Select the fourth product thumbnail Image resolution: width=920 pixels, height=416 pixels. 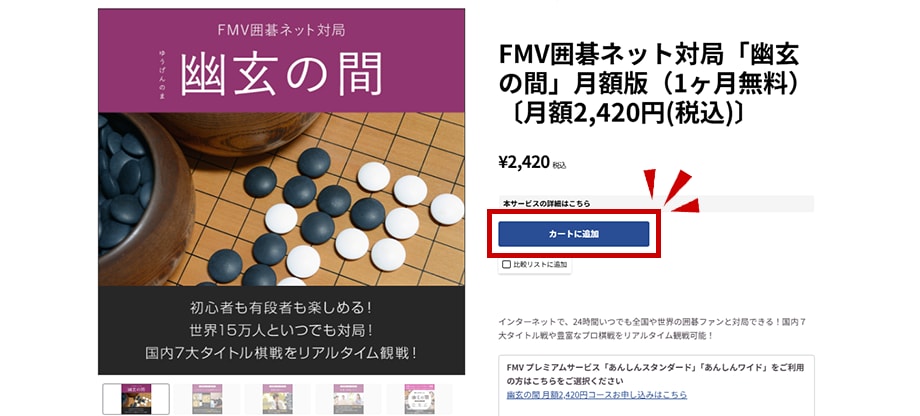click(349, 399)
